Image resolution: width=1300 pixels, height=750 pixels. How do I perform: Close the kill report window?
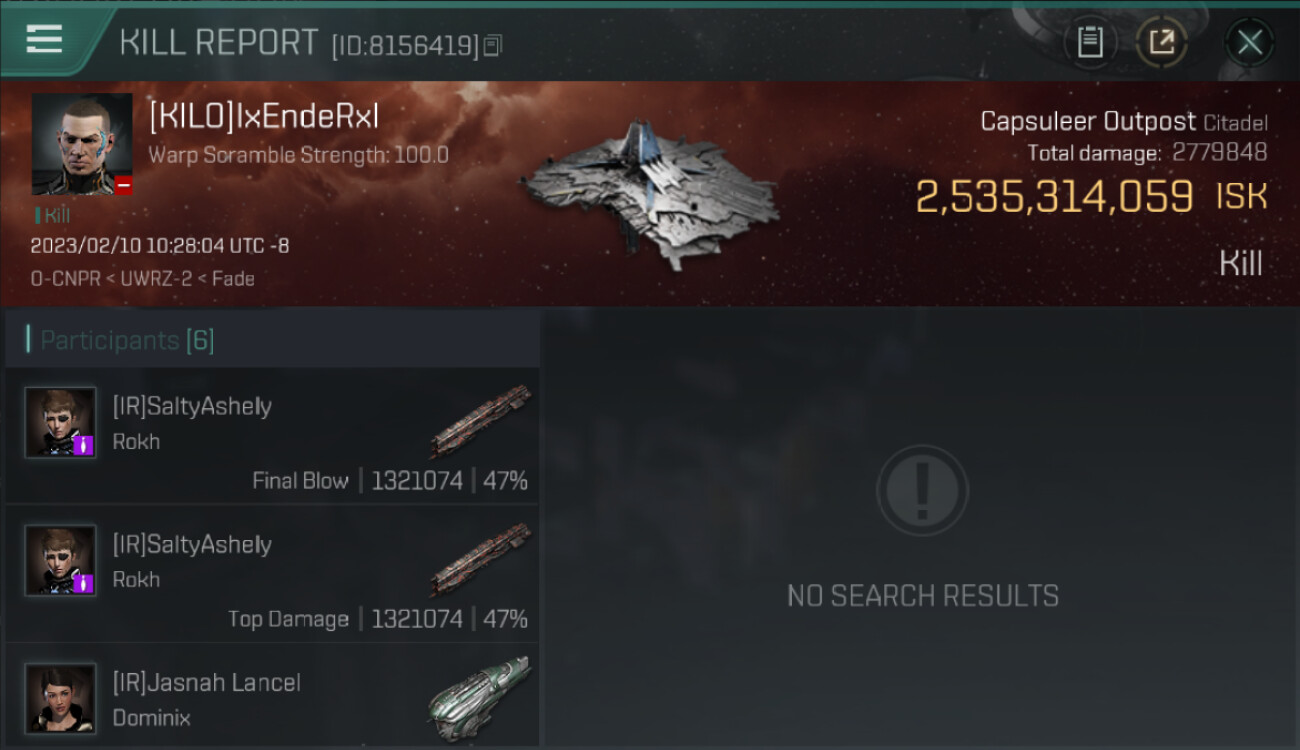point(1249,42)
